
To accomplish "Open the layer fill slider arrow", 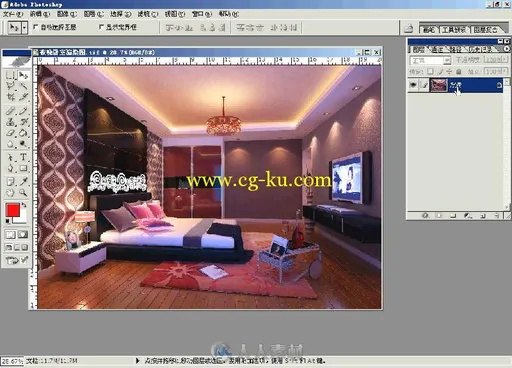I will tap(505, 71).
